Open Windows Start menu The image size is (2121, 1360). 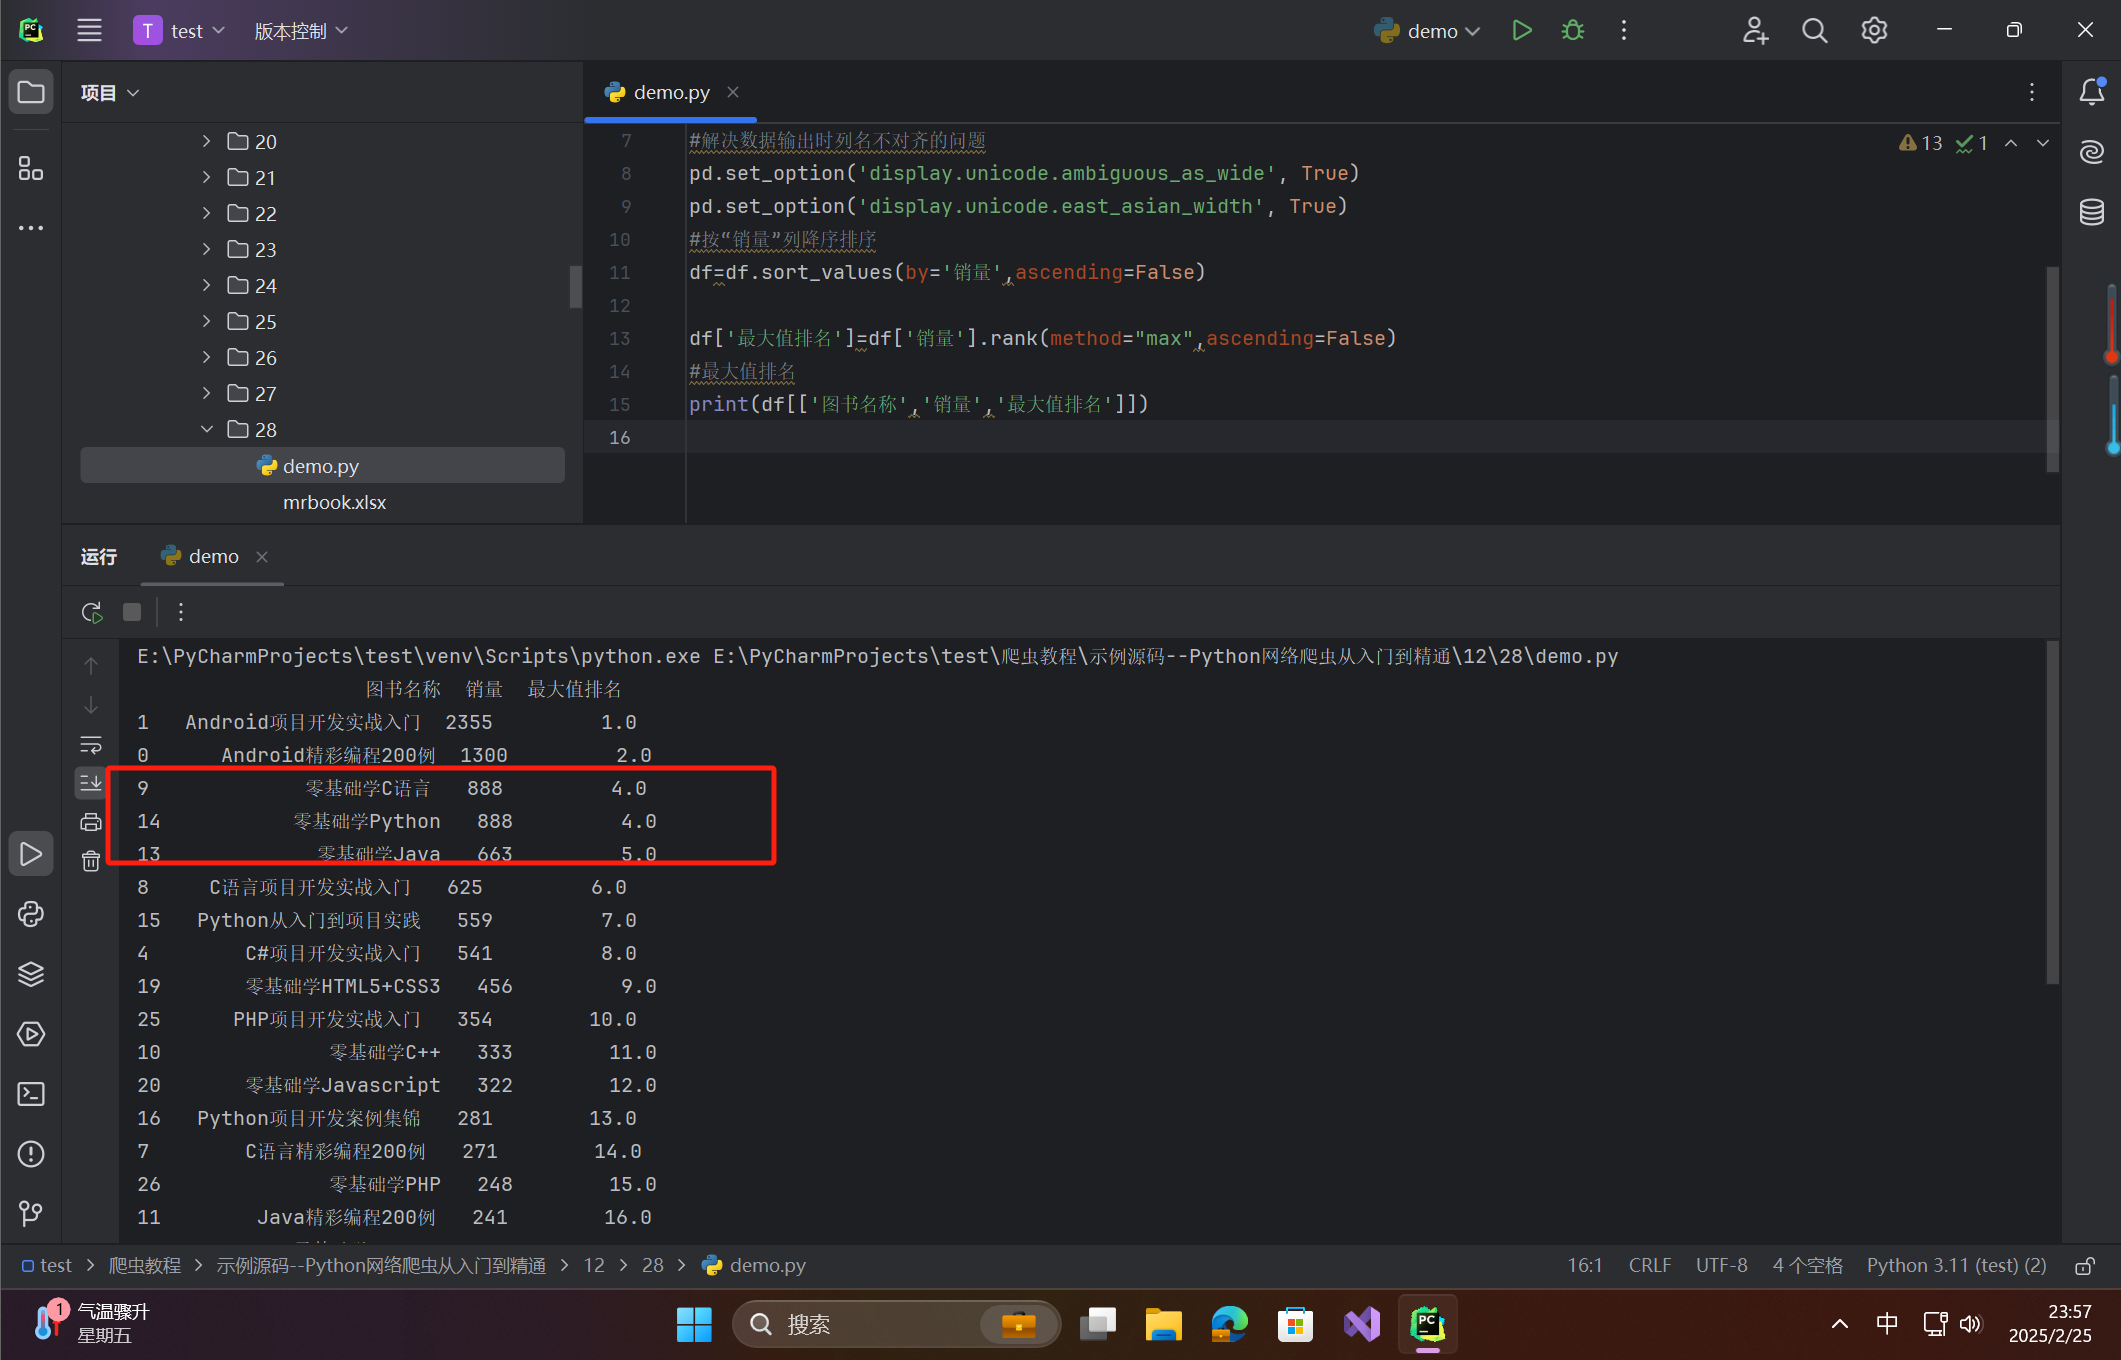pos(694,1324)
